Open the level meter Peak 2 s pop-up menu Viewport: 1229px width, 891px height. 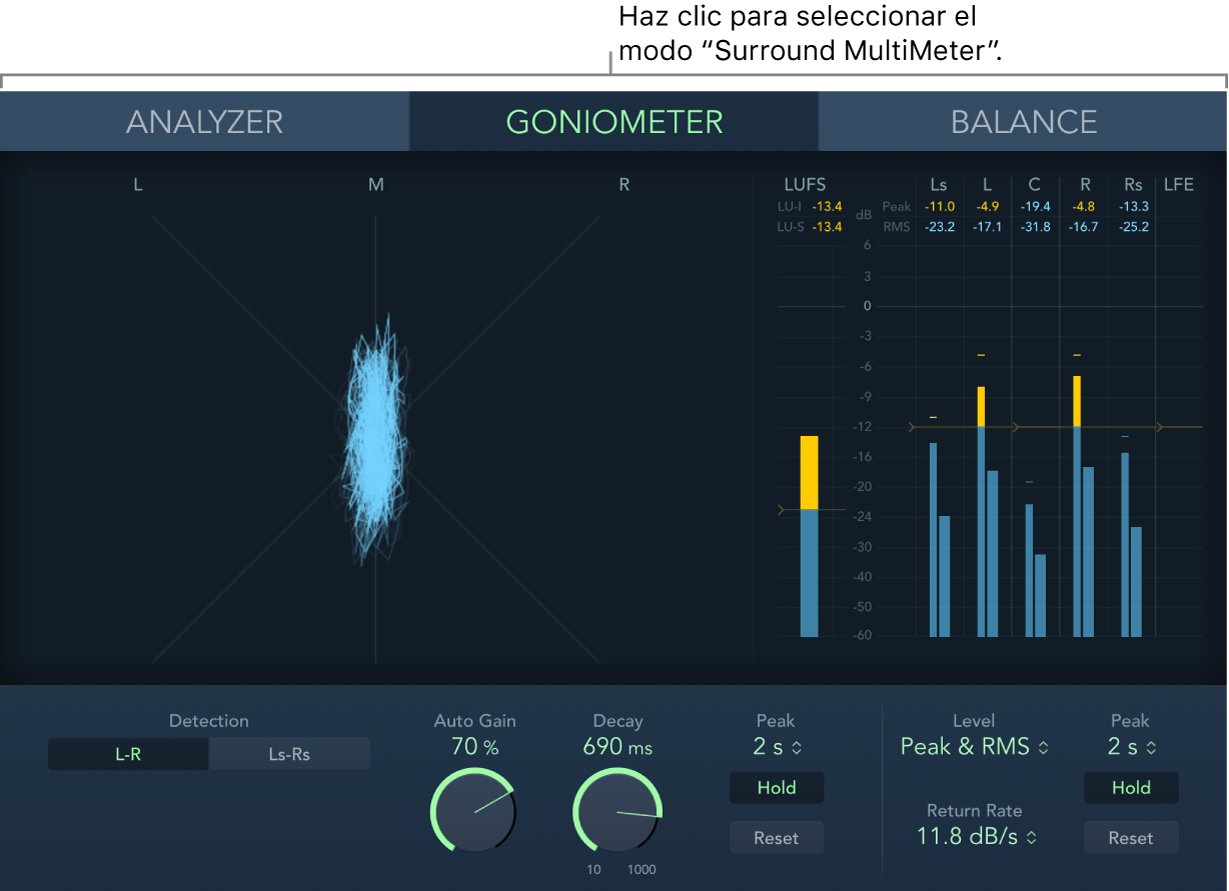tap(1130, 747)
